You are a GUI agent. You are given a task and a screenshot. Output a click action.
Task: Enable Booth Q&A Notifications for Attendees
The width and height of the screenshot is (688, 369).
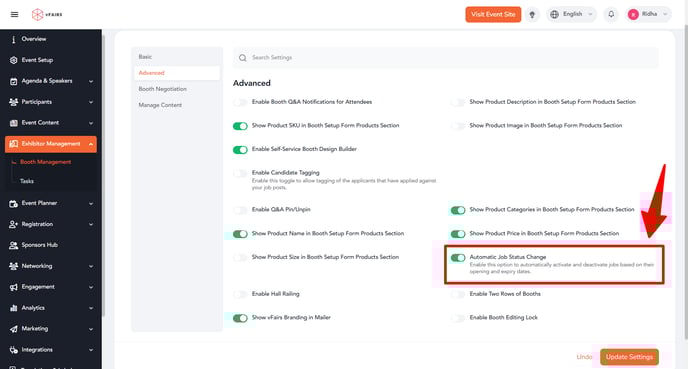point(240,102)
